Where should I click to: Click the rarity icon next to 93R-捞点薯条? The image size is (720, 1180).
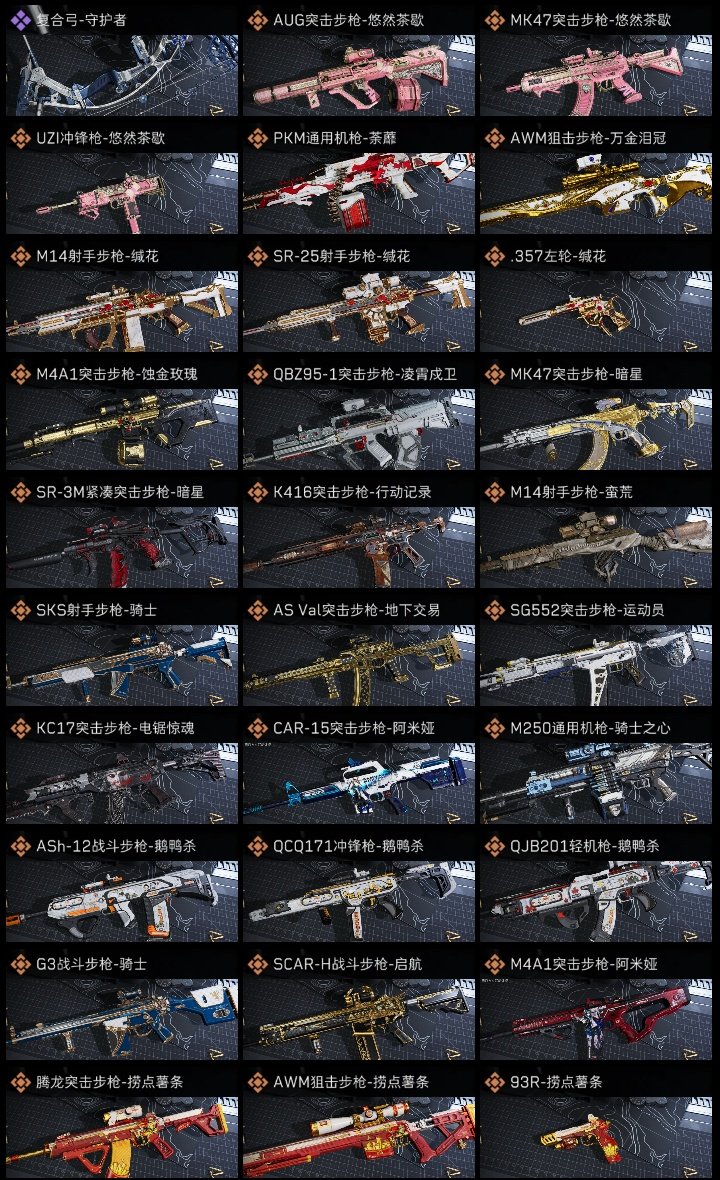(x=494, y=1082)
